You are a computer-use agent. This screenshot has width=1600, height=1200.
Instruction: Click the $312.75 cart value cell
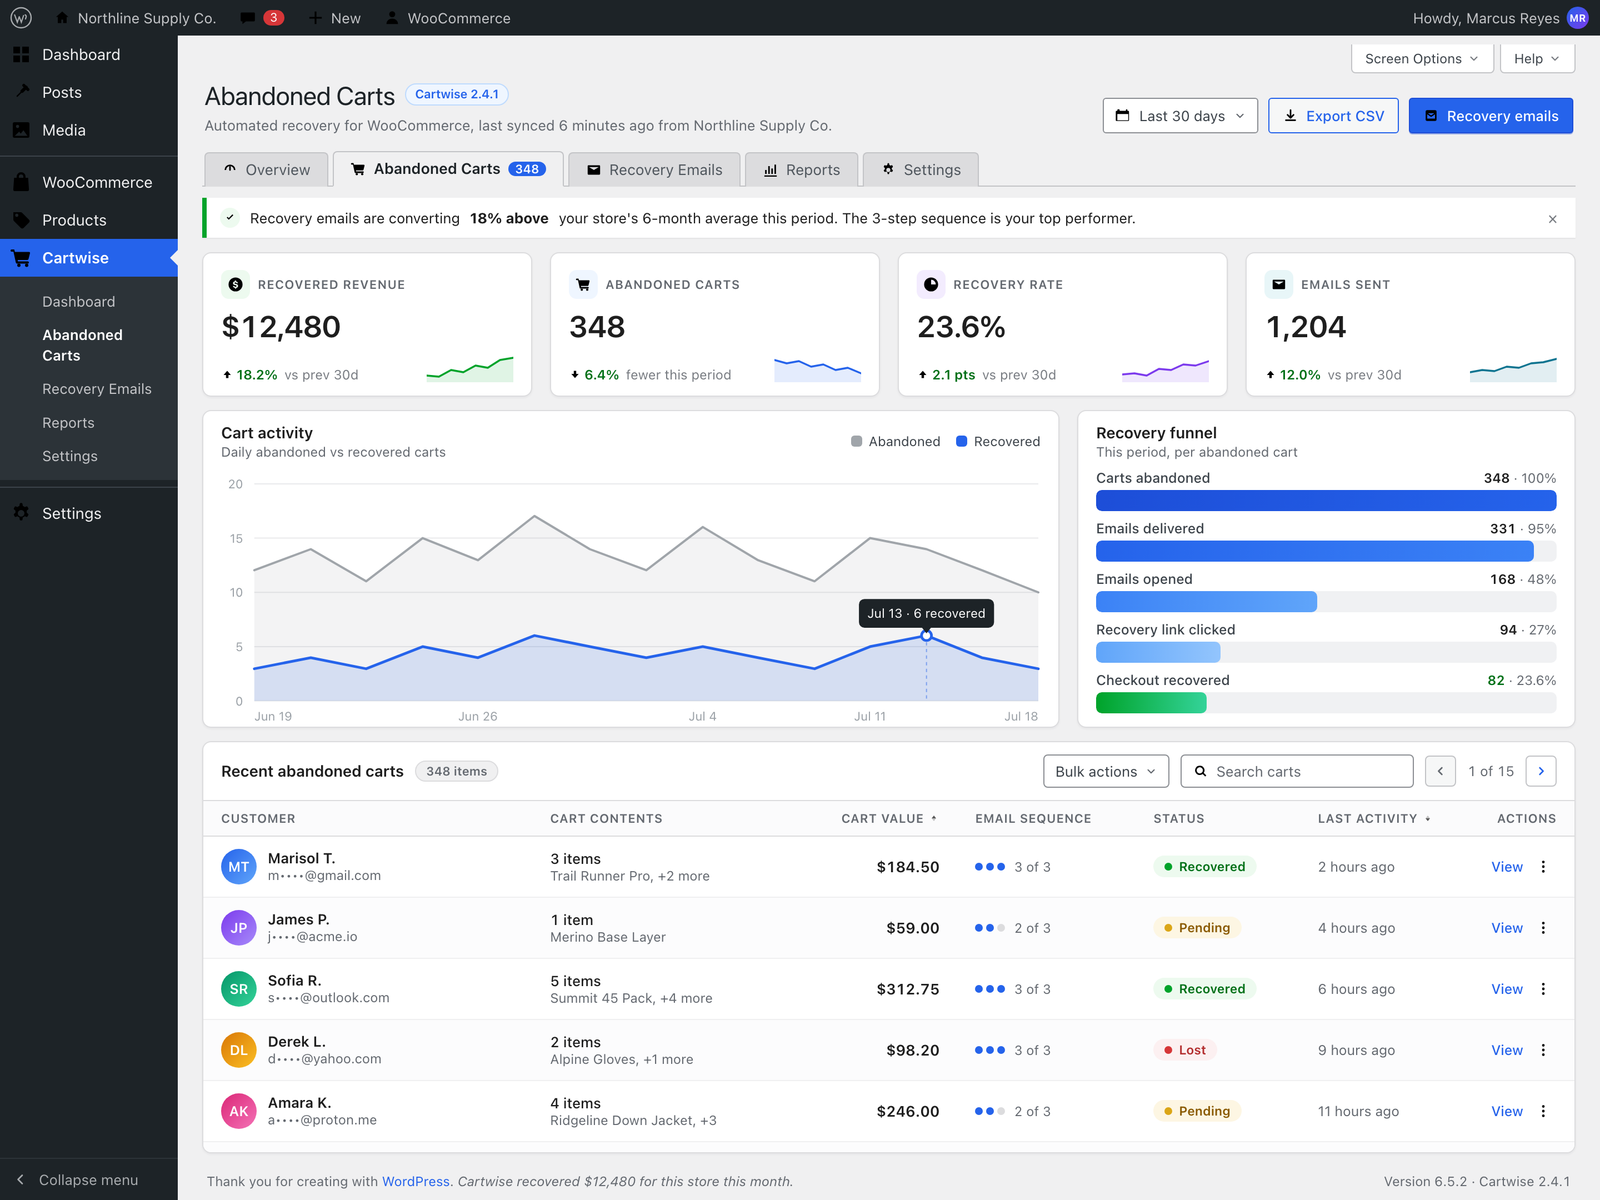[x=908, y=989]
